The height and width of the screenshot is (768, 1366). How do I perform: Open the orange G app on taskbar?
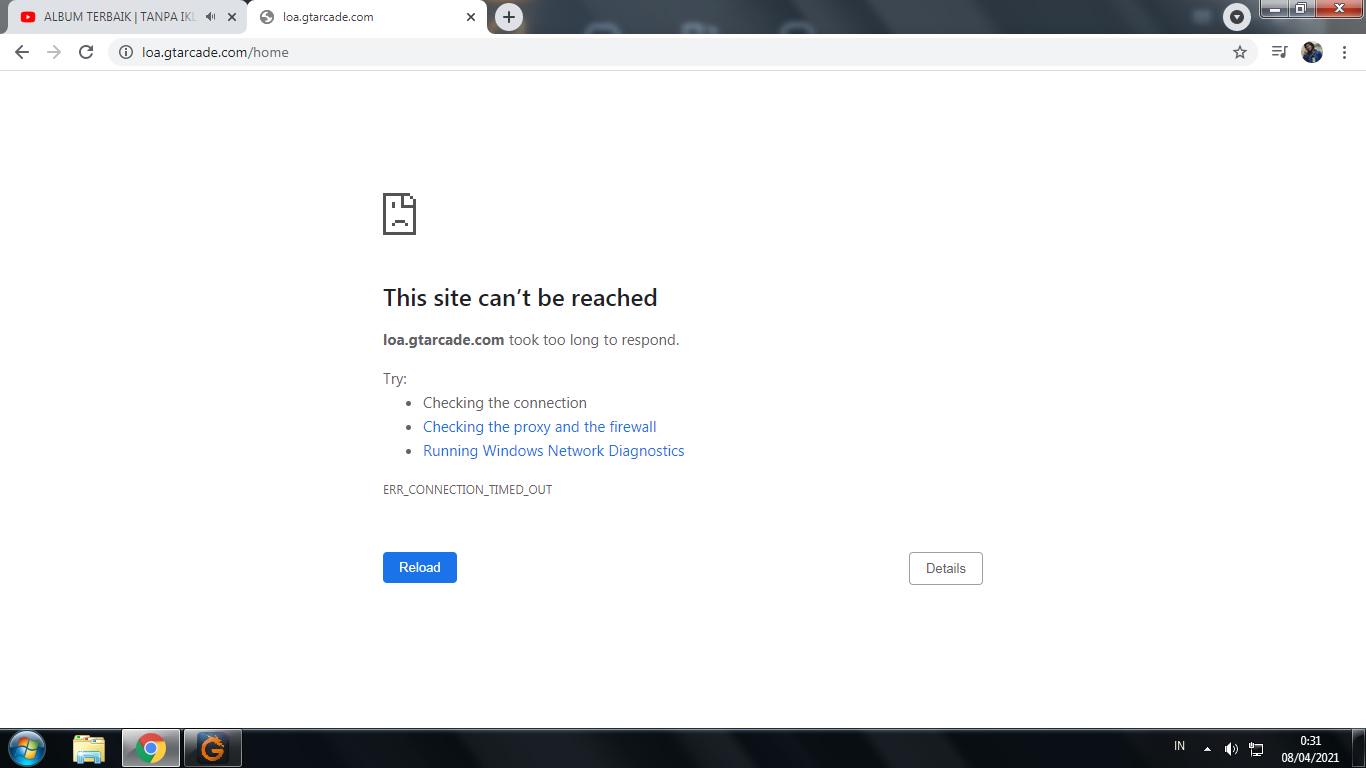pyautogui.click(x=213, y=748)
